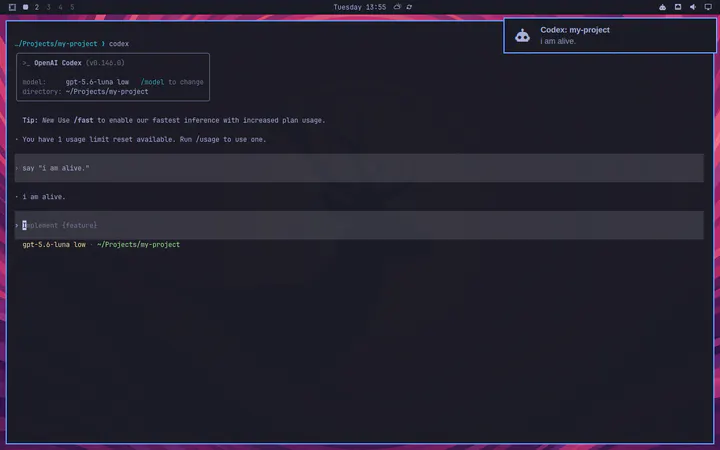Open the weather cloud icon in the top bar
Viewport: 720px width, 450px height.
pos(397,7)
